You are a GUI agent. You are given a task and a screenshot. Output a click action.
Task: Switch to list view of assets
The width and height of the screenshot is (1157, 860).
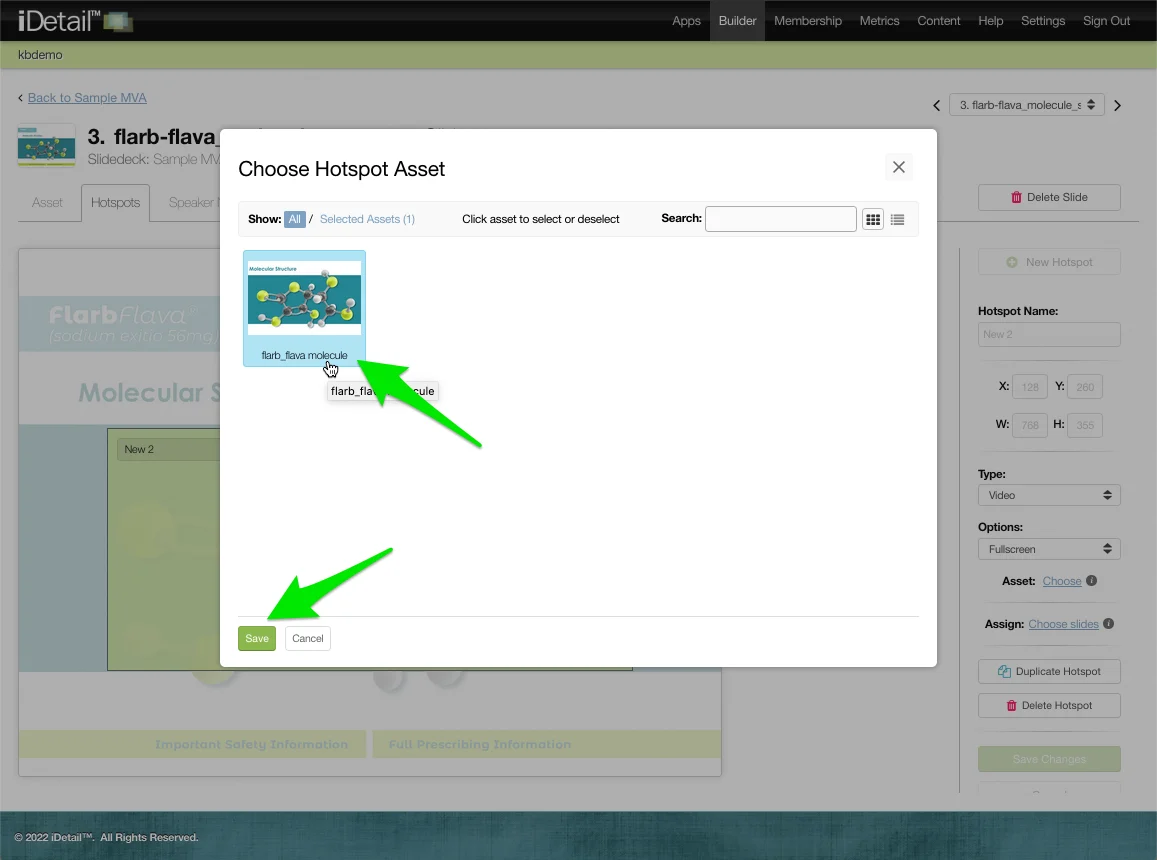click(x=897, y=219)
